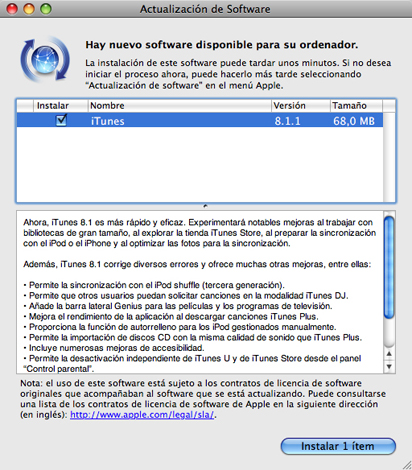Open the apple.com/legal/sla link
This screenshot has height=470, width=412.
[x=142, y=415]
